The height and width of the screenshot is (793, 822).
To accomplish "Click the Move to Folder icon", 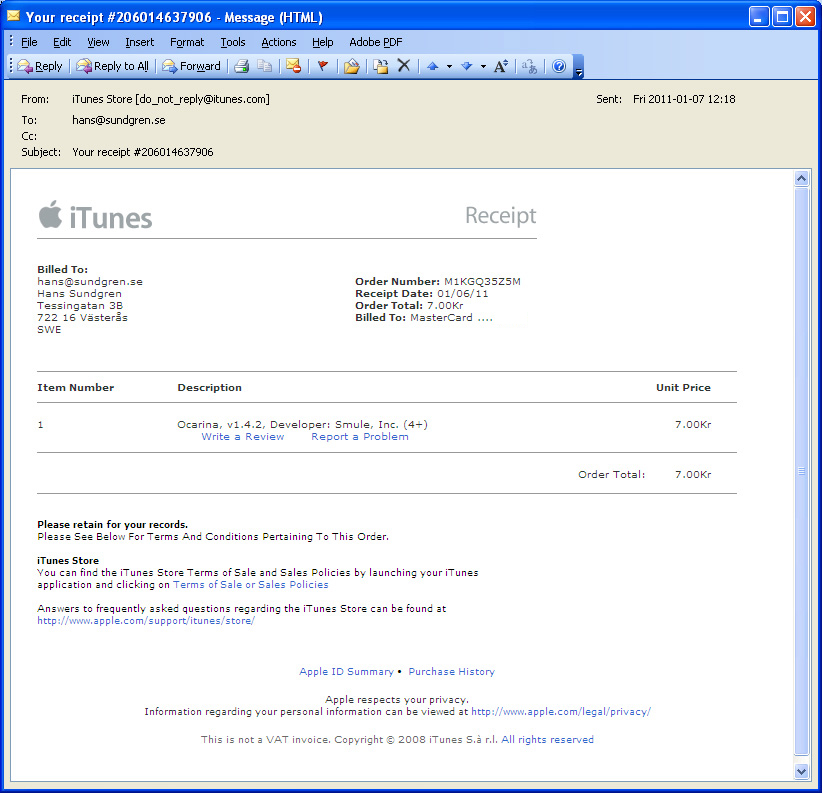I will pyautogui.click(x=352, y=66).
